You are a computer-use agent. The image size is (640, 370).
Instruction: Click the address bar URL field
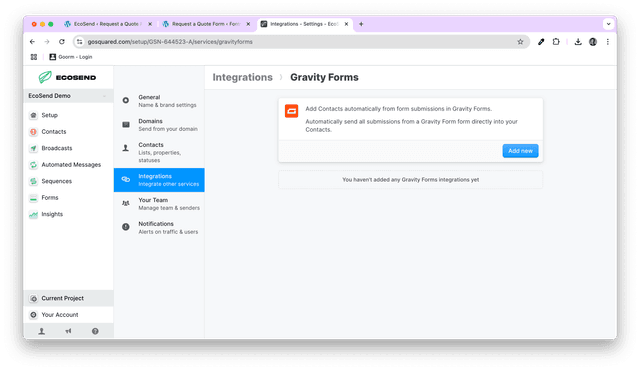[300, 42]
